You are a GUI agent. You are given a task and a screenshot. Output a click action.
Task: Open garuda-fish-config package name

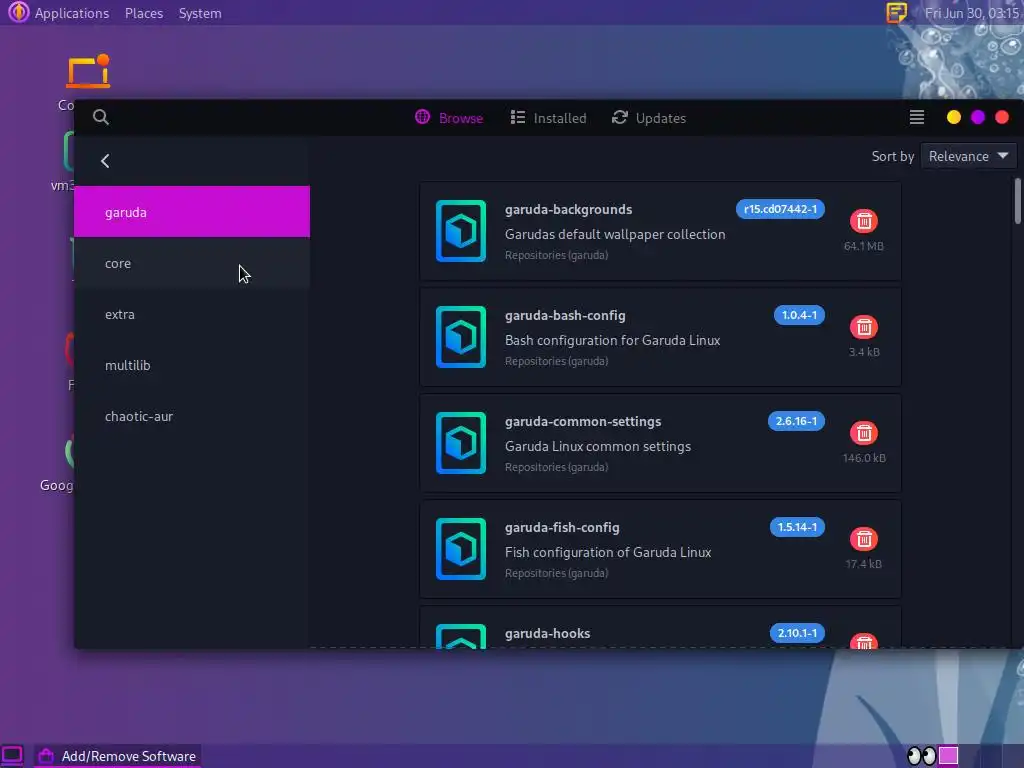coord(562,527)
